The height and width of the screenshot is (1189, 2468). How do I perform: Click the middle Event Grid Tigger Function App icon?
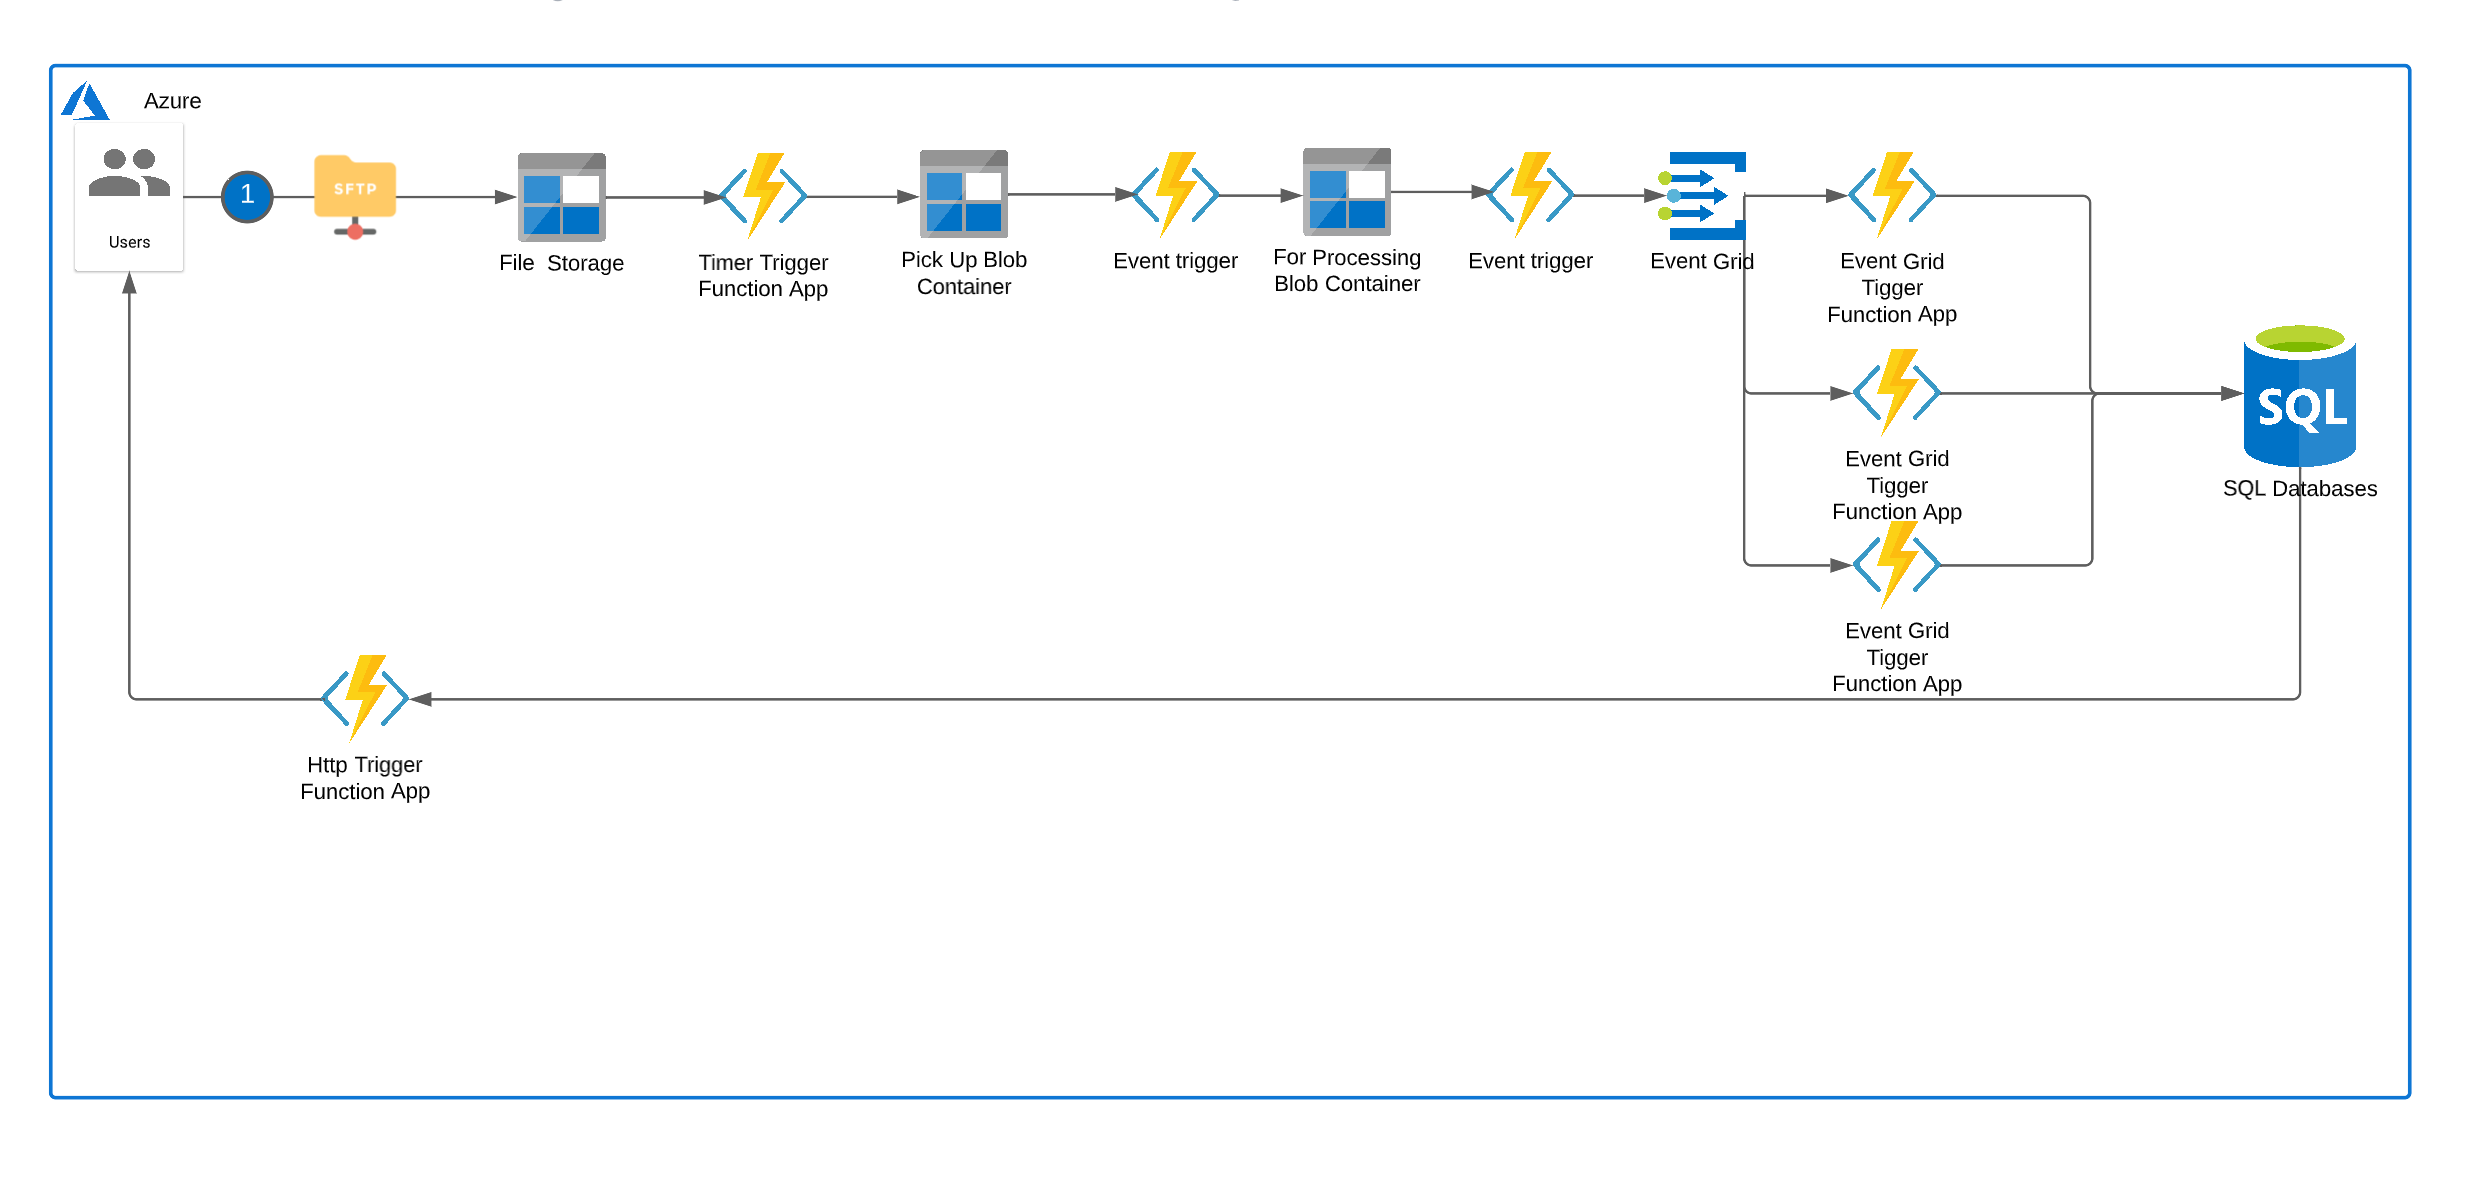coord(1897,392)
